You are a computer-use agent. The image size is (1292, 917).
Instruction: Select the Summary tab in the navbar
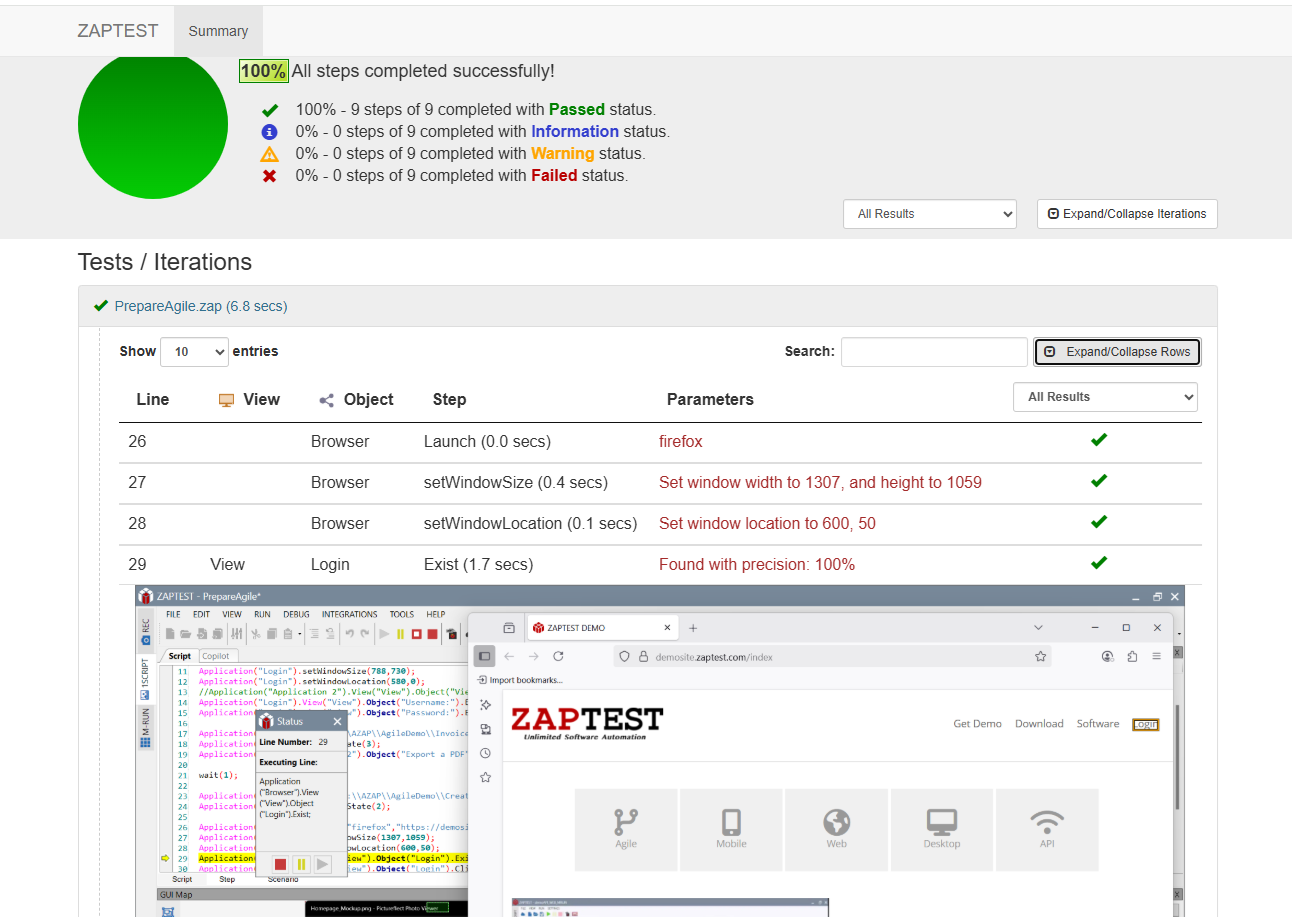(x=218, y=31)
